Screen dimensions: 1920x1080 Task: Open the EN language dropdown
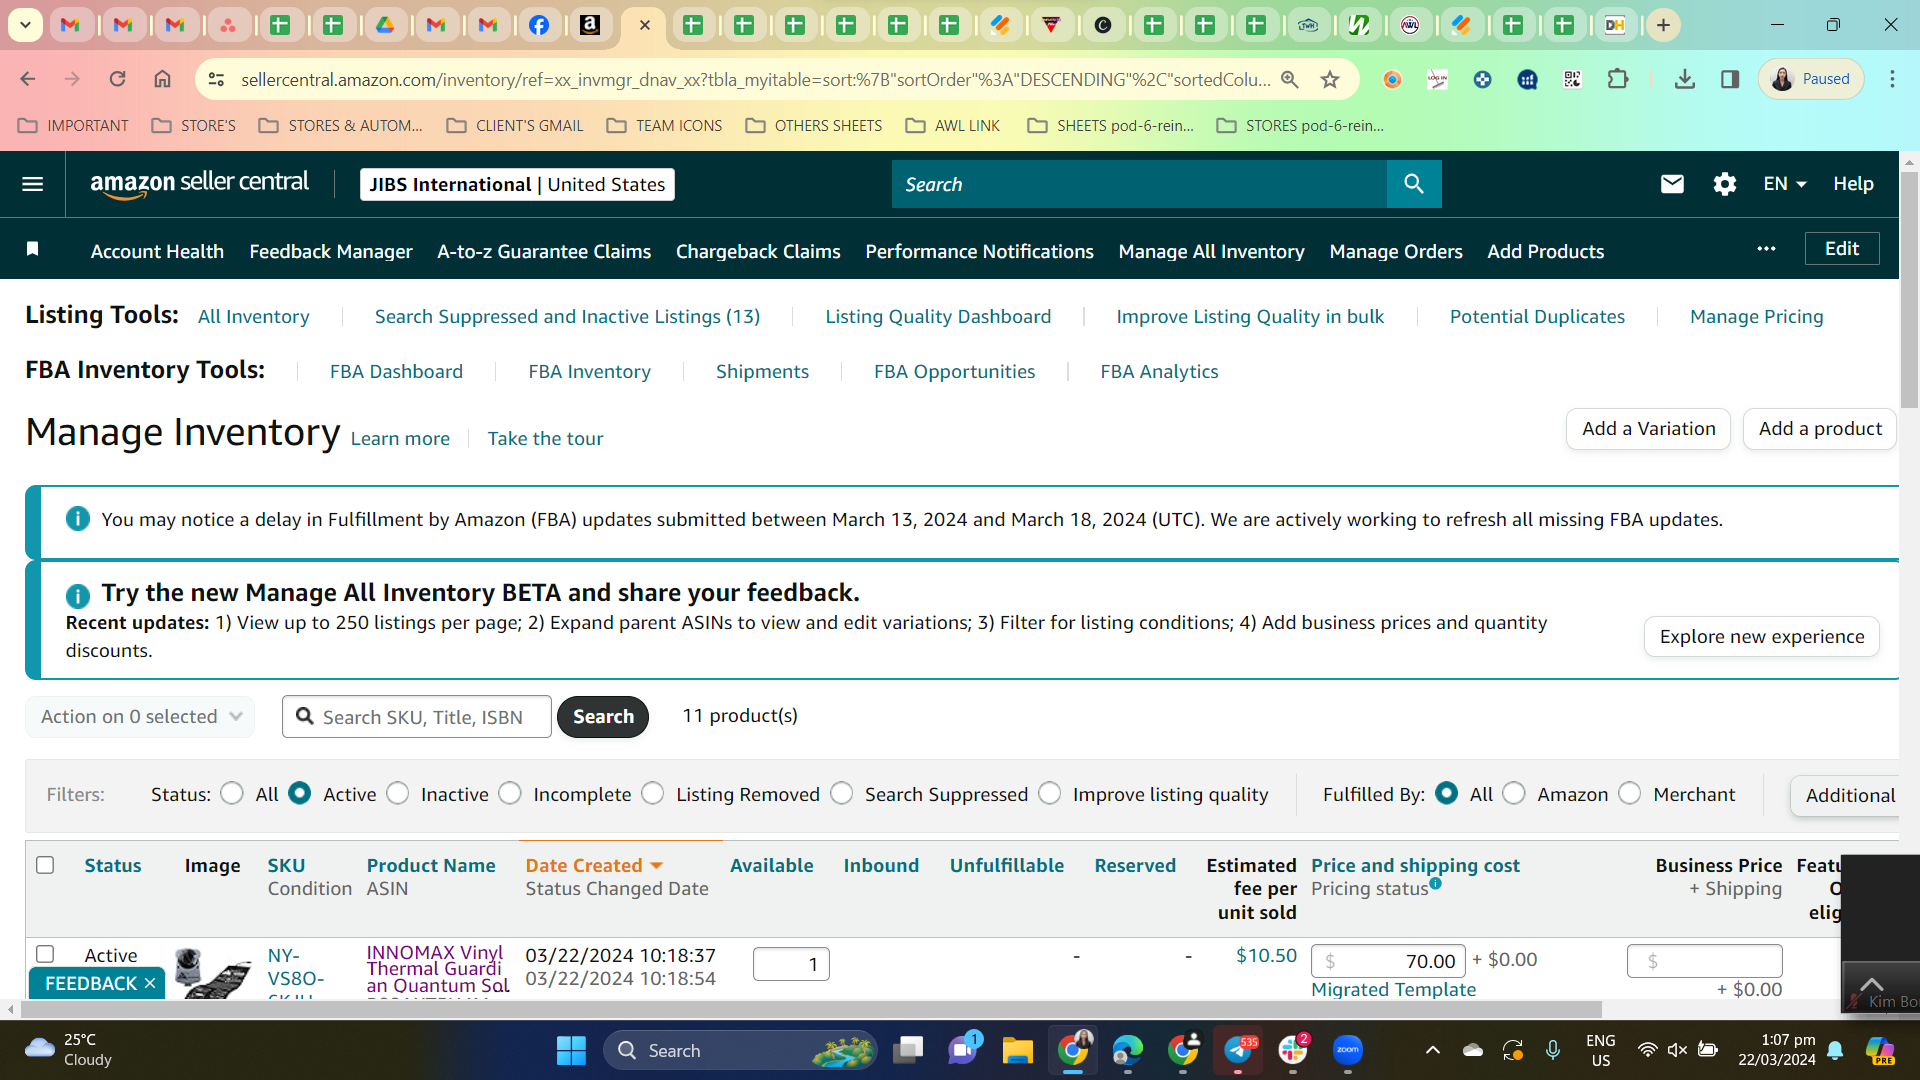pyautogui.click(x=1785, y=184)
